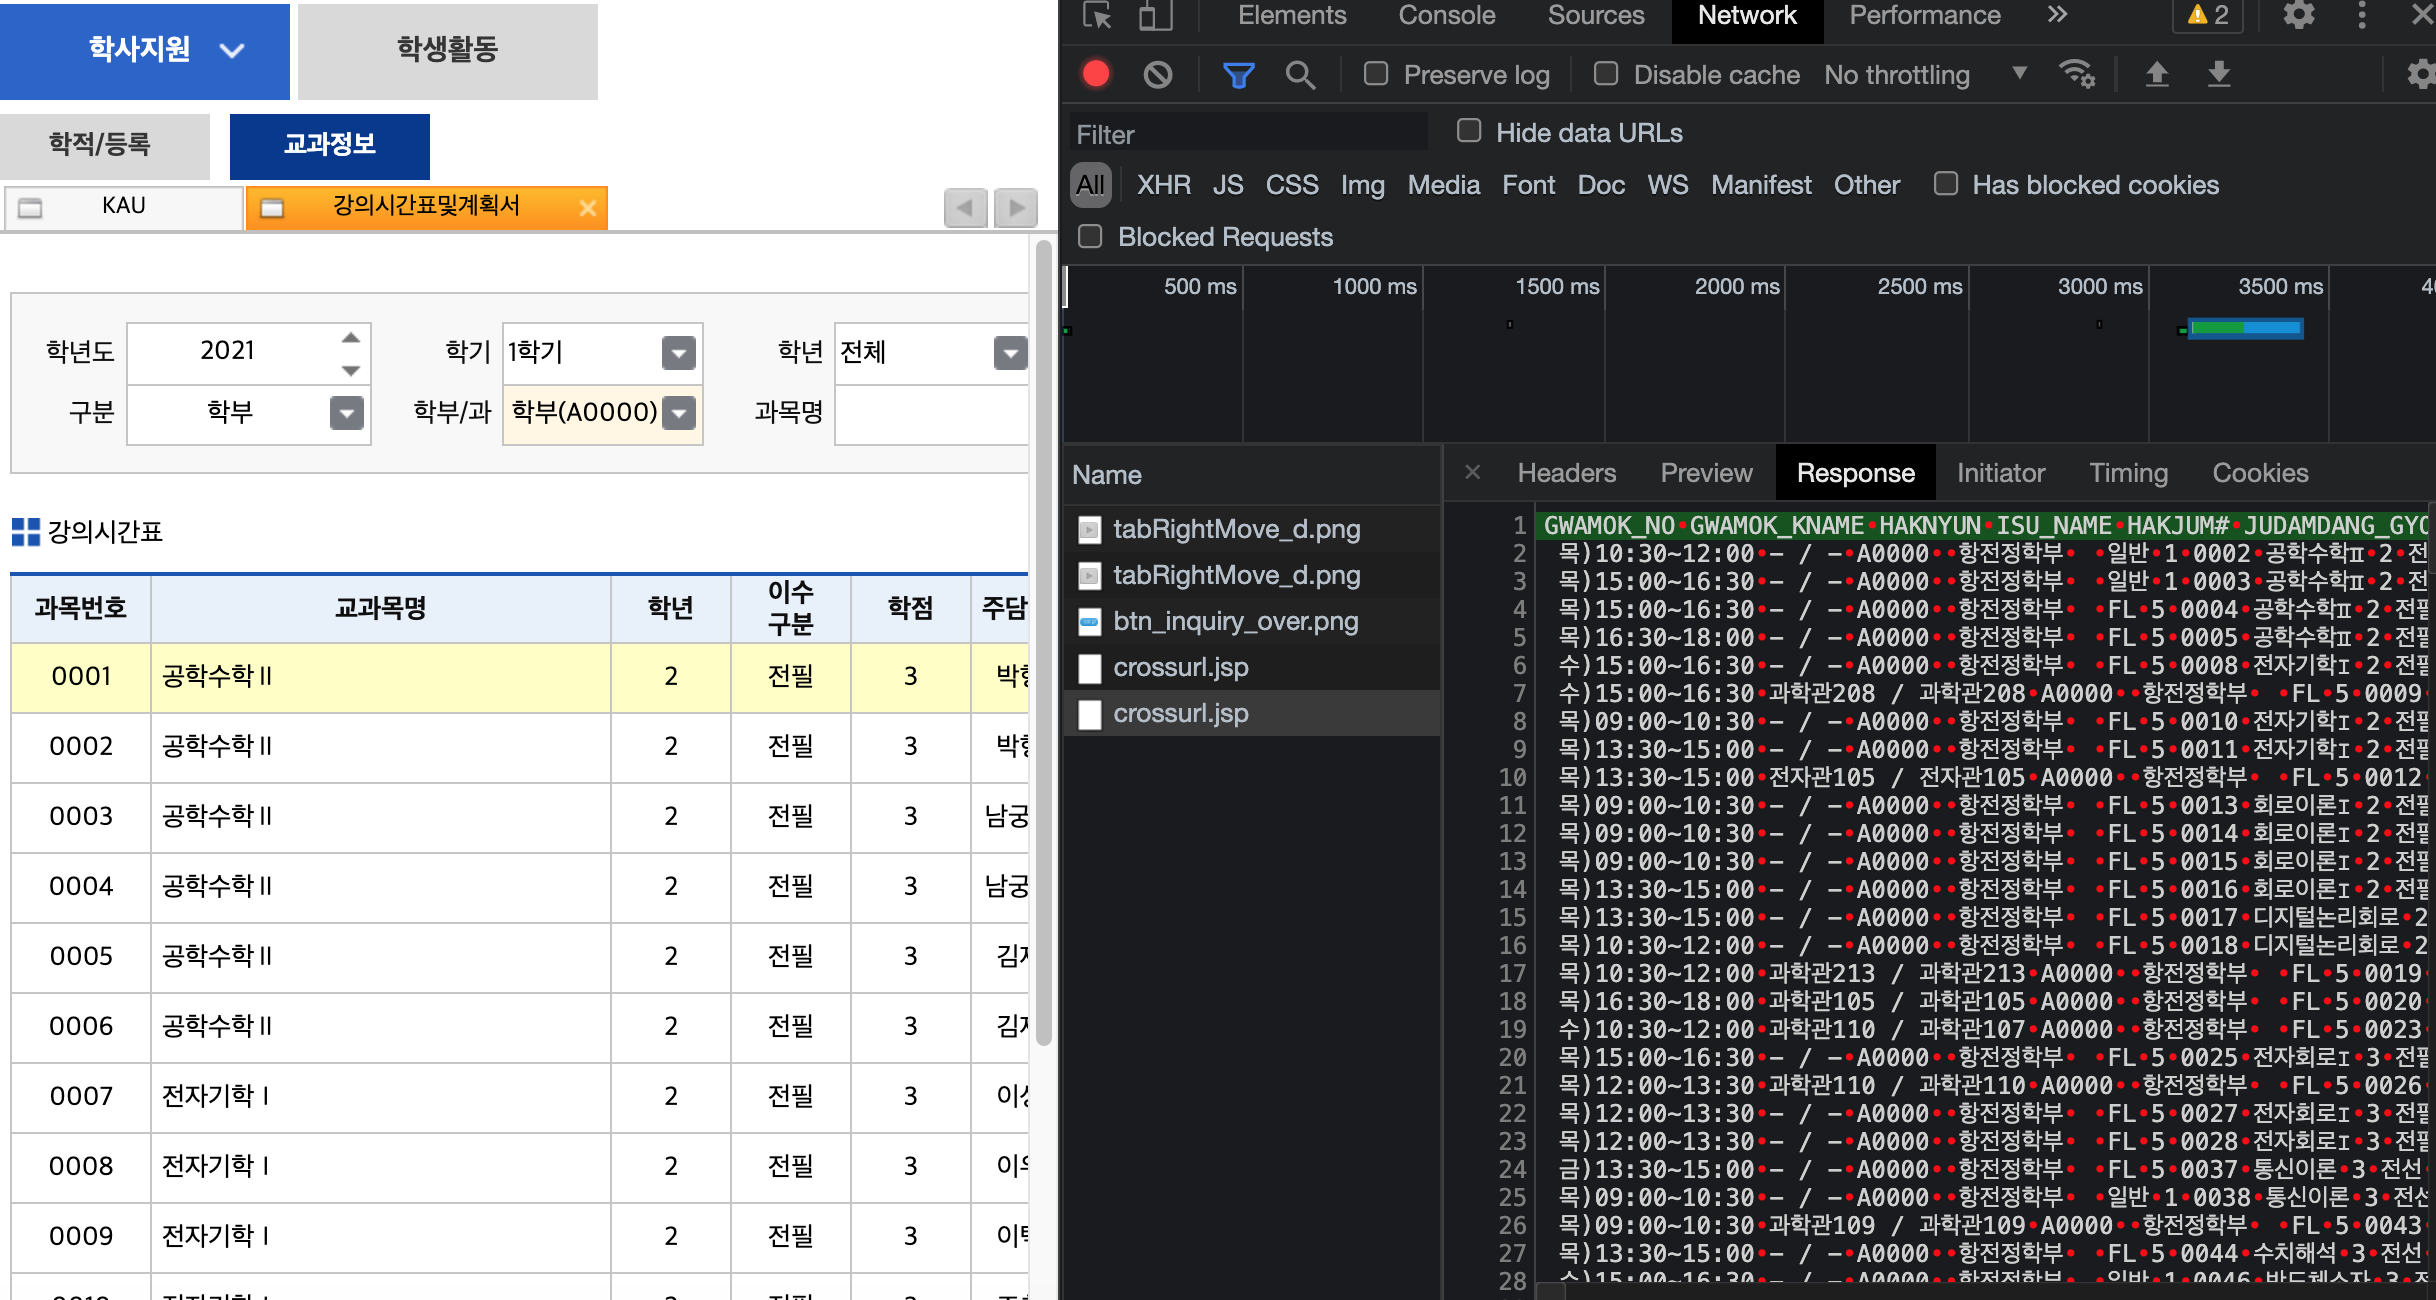Click the 교과목명 column header
This screenshot has height=1300, width=2436.
pyautogui.click(x=380, y=608)
